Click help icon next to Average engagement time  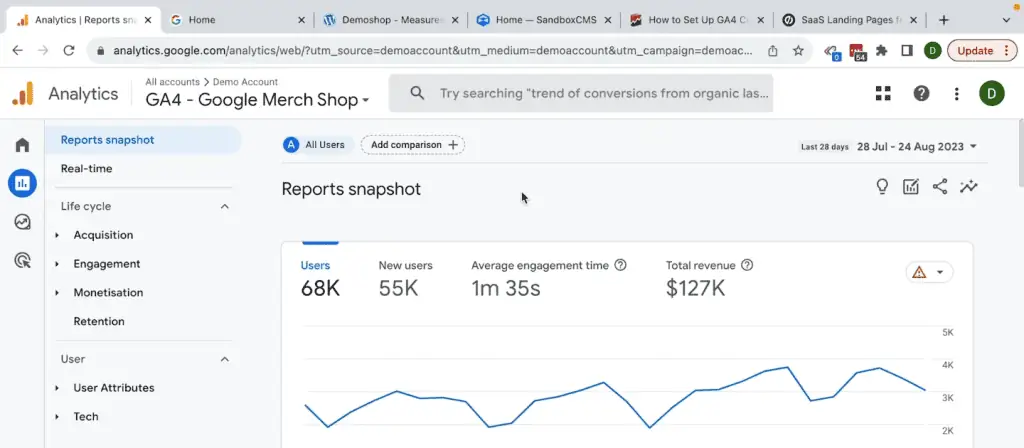click(620, 265)
